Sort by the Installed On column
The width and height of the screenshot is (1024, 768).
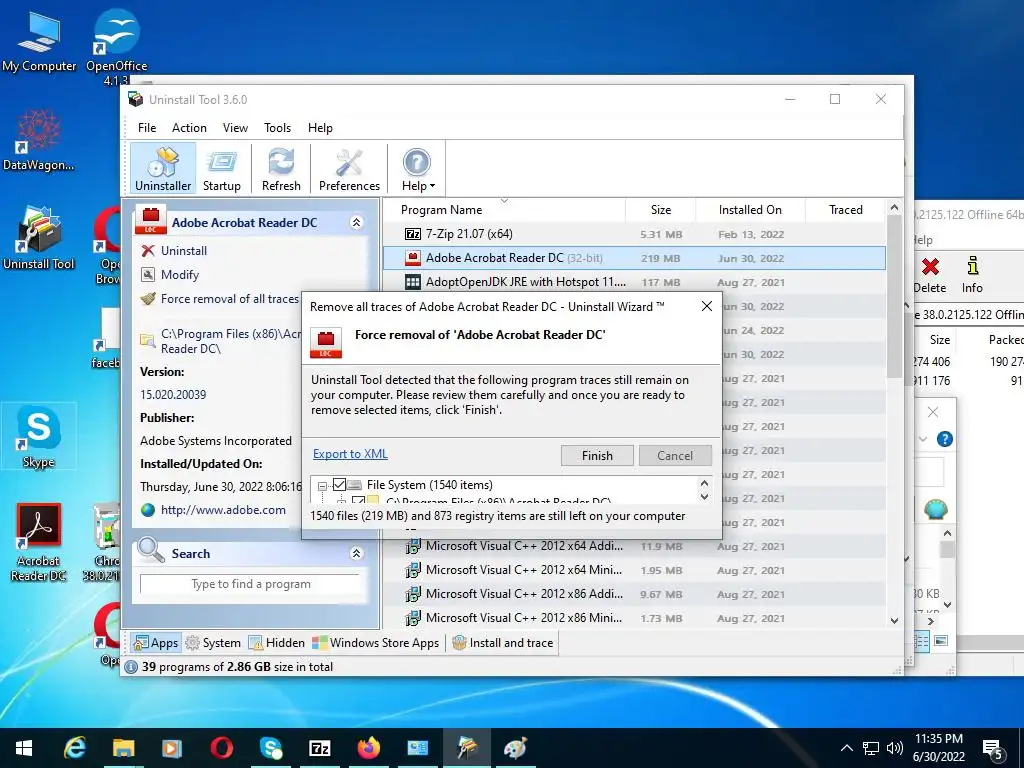750,210
